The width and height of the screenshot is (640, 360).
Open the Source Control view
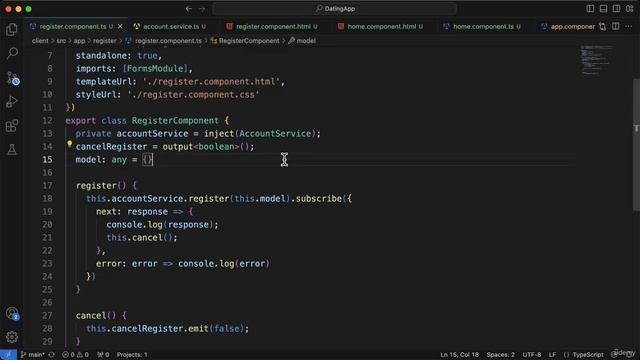(x=12, y=78)
